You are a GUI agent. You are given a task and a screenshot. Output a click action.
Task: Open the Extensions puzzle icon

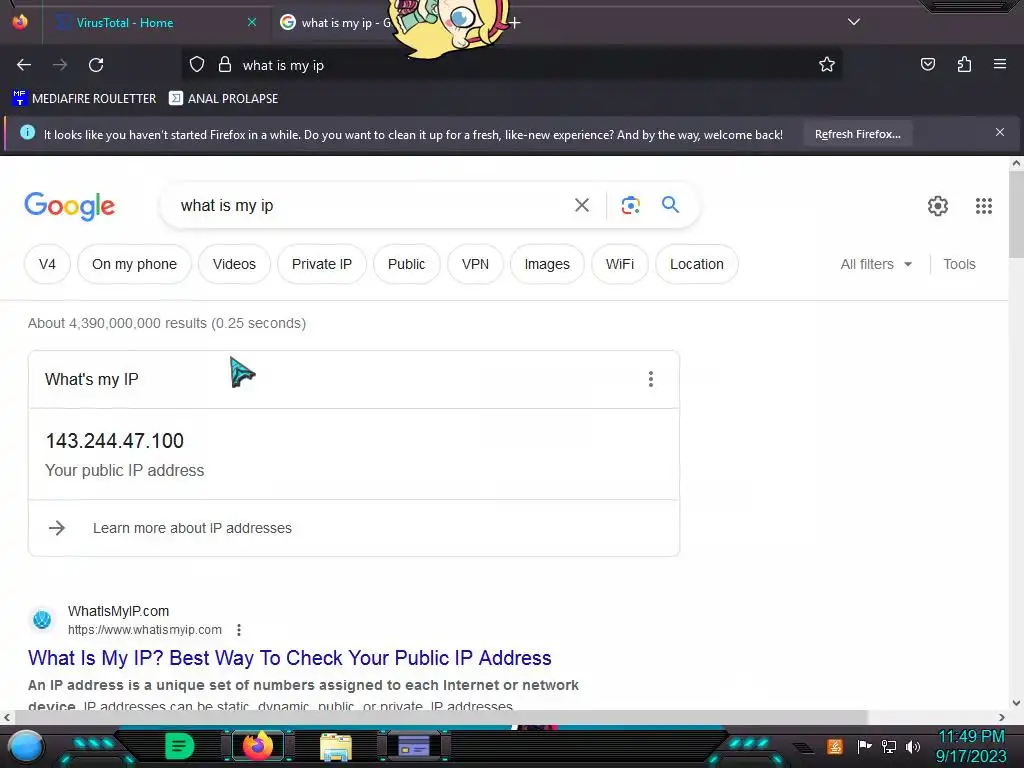964,64
